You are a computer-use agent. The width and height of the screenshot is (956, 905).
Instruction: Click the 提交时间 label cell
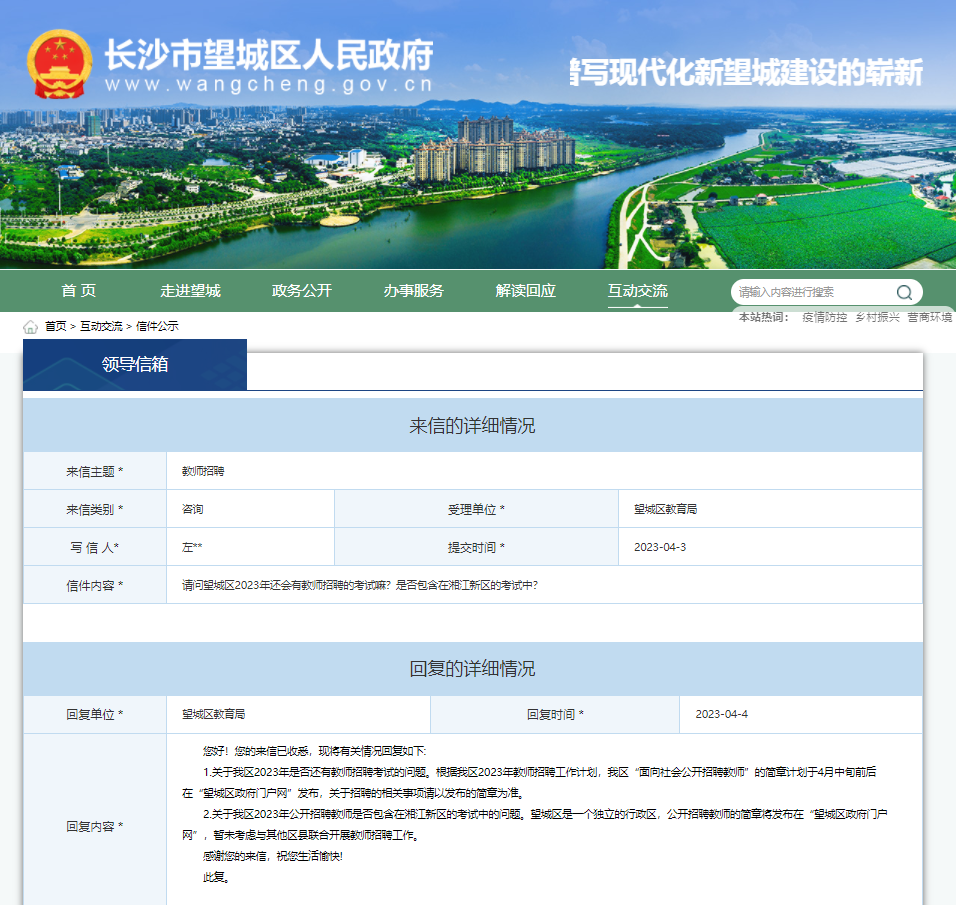click(476, 548)
